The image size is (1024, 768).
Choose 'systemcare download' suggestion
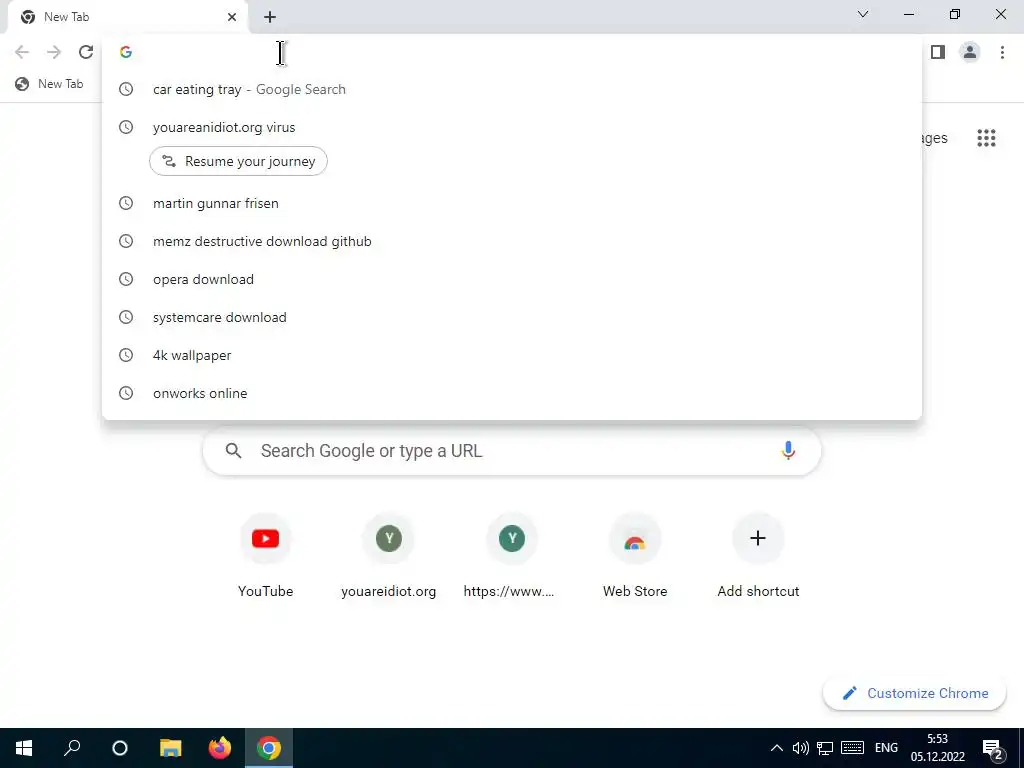(x=512, y=317)
